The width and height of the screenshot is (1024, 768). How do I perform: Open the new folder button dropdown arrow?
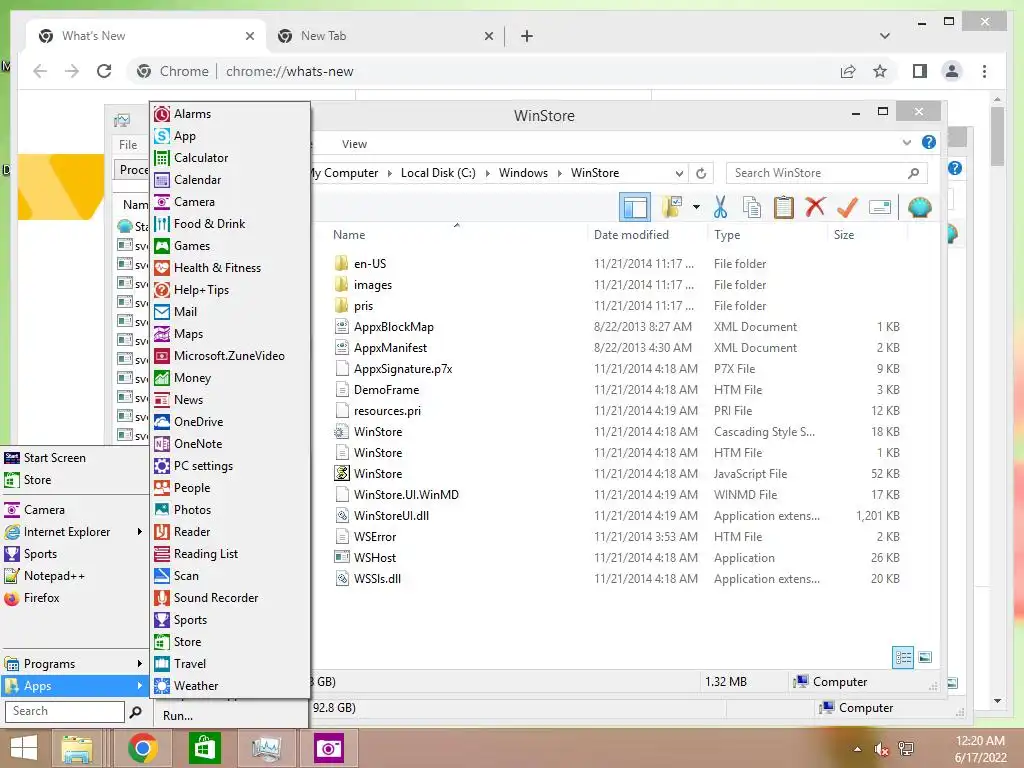pos(696,208)
